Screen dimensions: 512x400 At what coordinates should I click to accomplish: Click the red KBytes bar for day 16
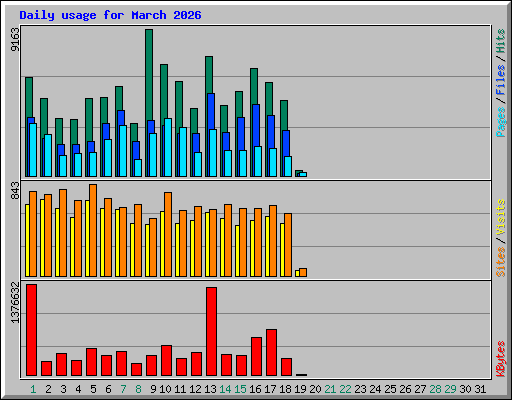click(x=256, y=356)
